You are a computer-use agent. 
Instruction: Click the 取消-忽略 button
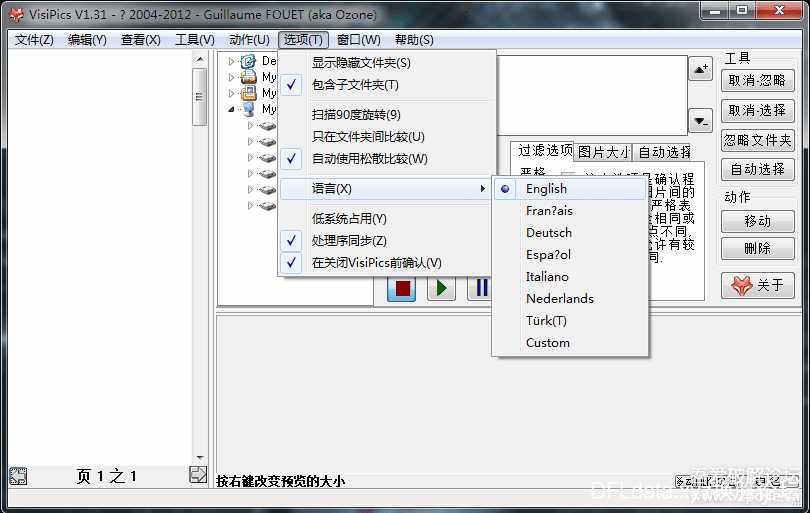click(757, 81)
